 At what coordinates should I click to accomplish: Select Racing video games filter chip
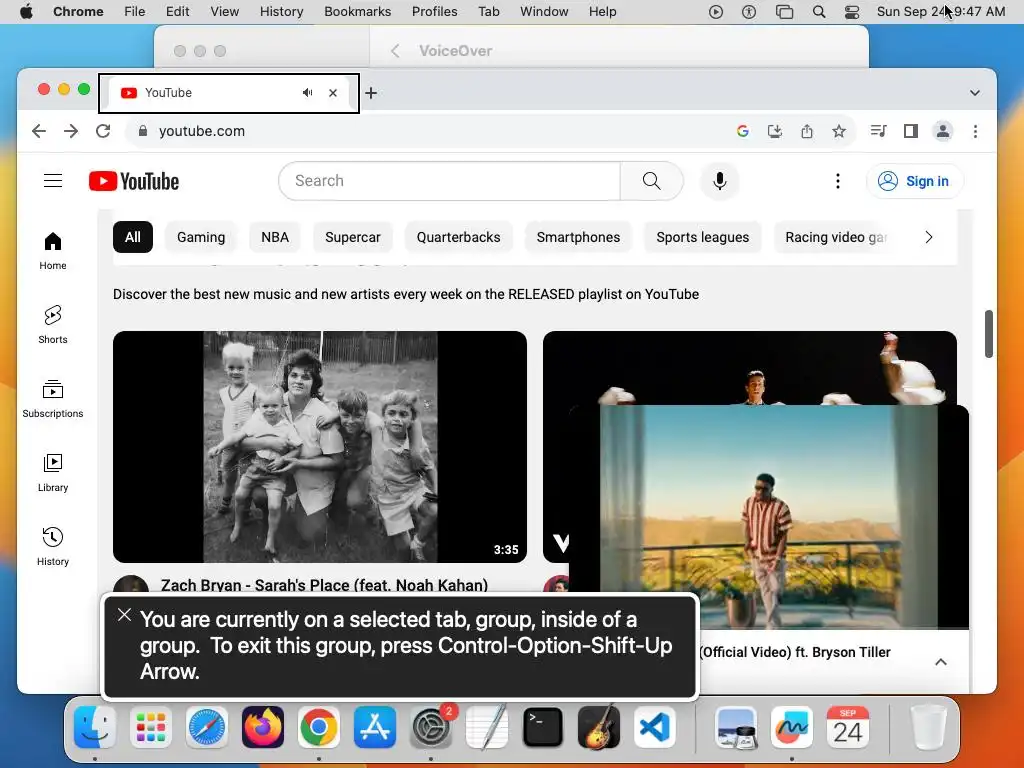pyautogui.click(x=835, y=237)
